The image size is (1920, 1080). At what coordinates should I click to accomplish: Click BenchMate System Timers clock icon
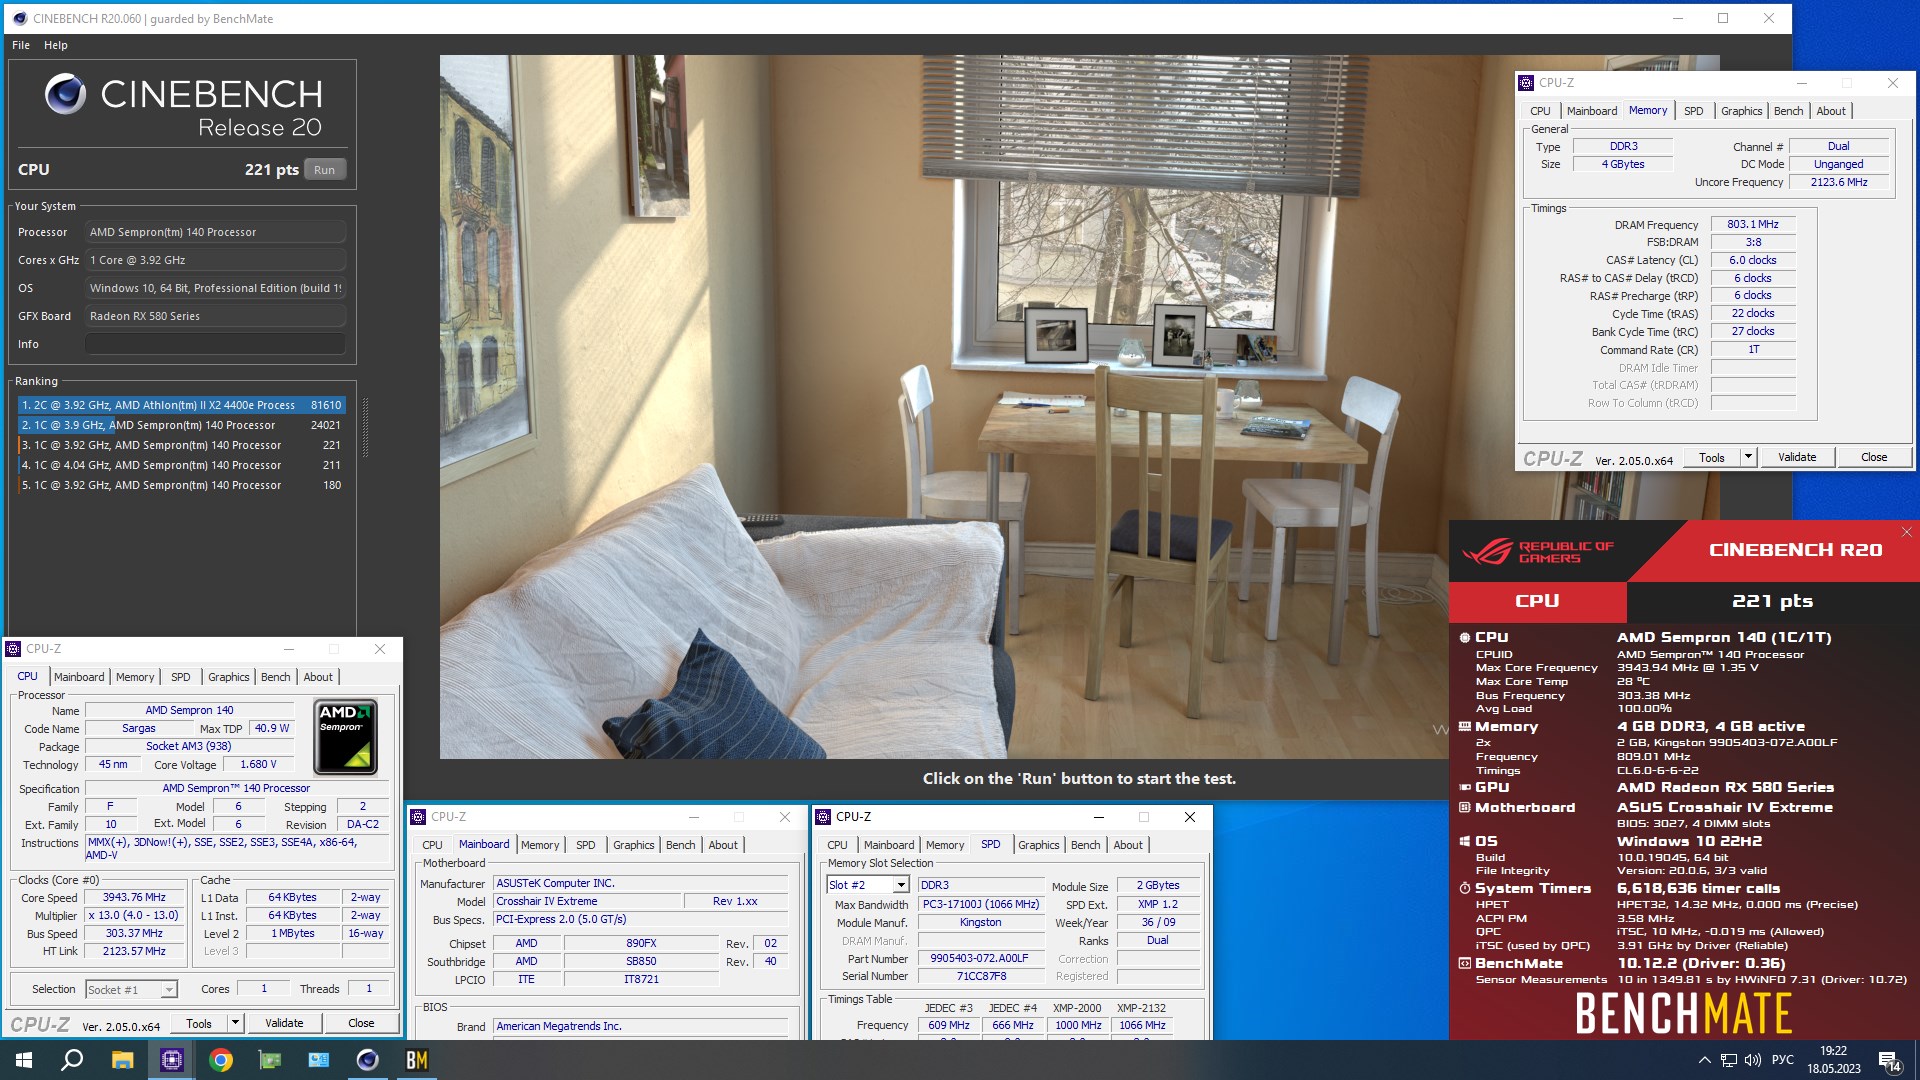[x=1464, y=888]
